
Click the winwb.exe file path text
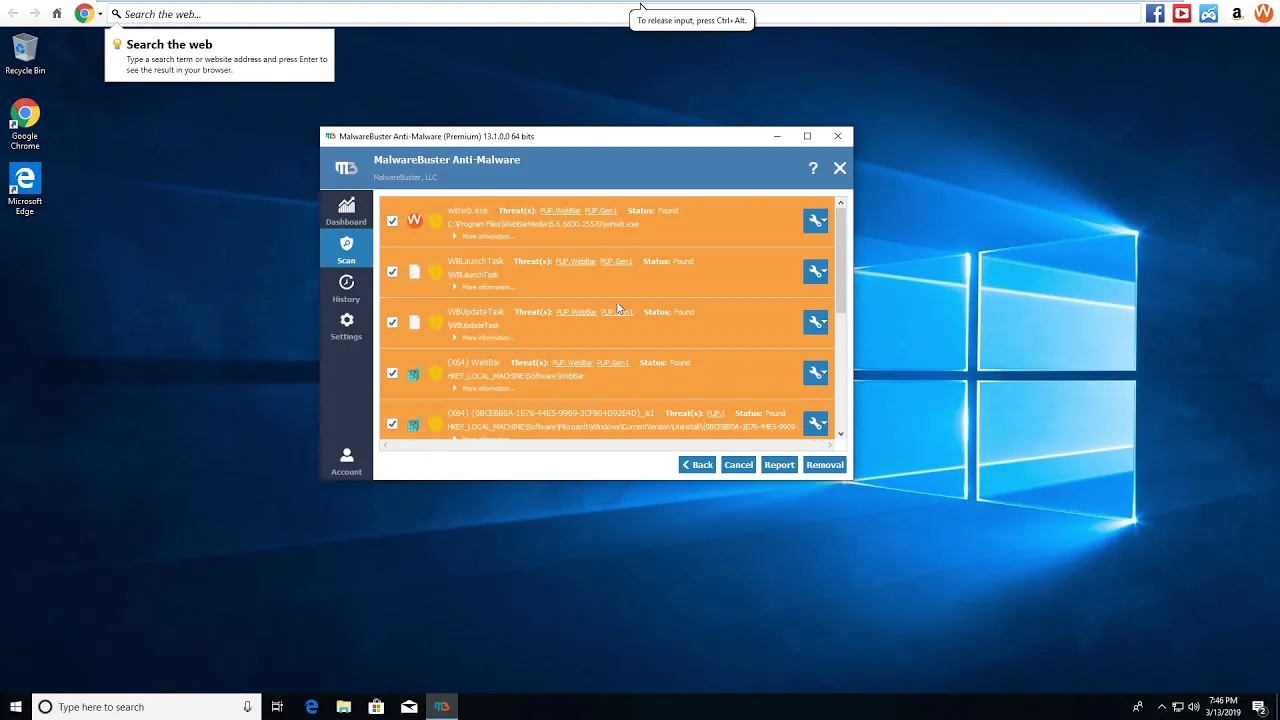[543, 224]
